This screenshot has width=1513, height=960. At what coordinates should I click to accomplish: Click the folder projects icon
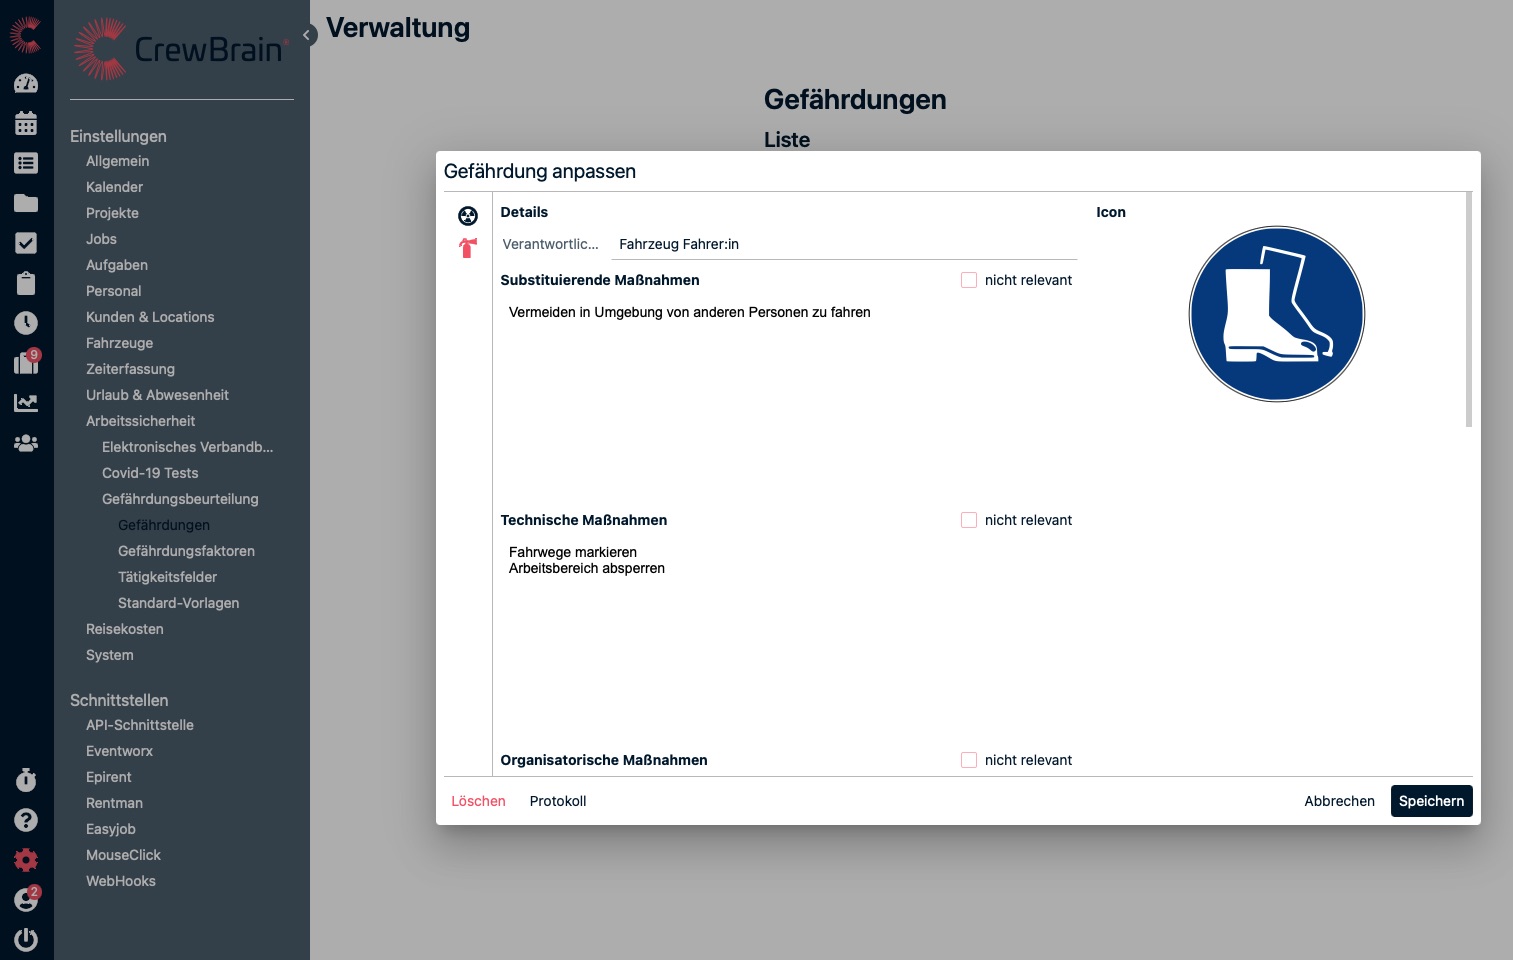(26, 204)
